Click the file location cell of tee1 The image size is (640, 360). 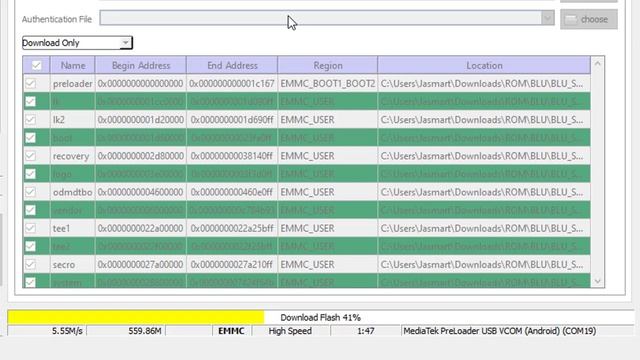pyautogui.click(x=484, y=228)
